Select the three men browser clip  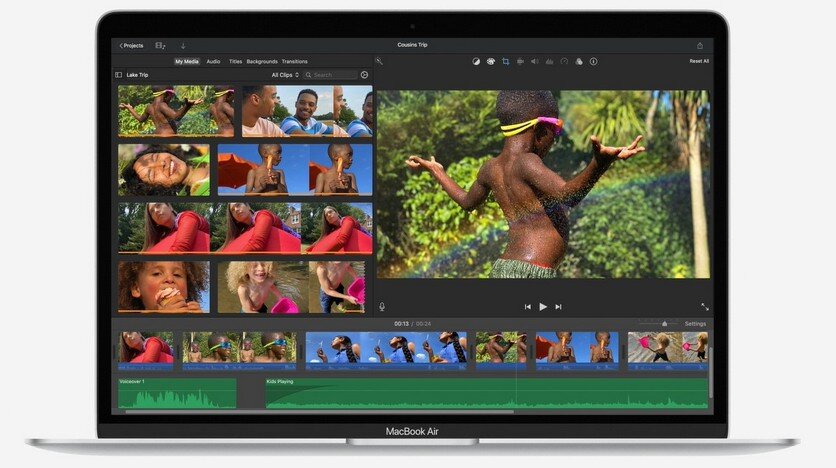(x=307, y=111)
